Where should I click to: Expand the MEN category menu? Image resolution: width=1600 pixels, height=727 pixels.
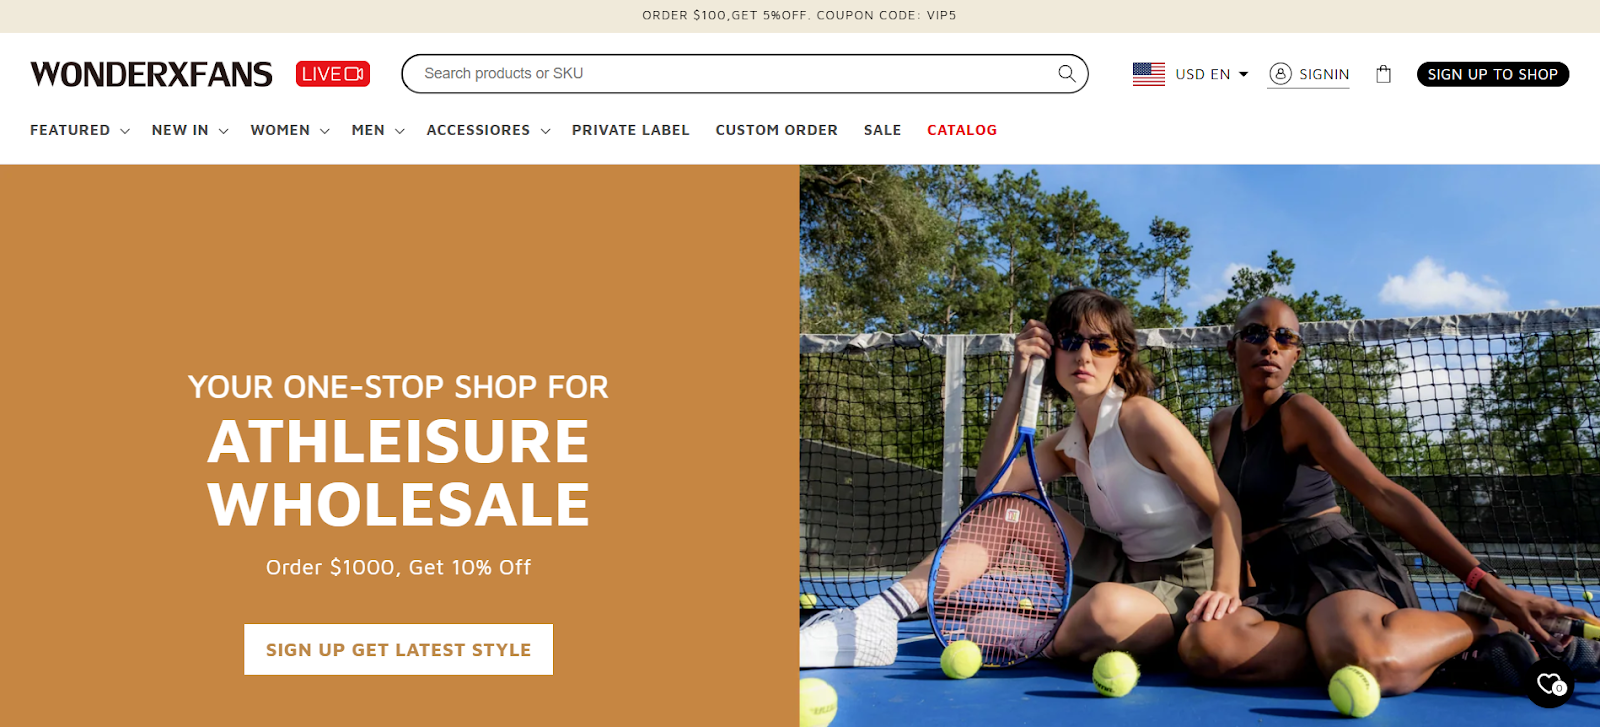click(378, 130)
